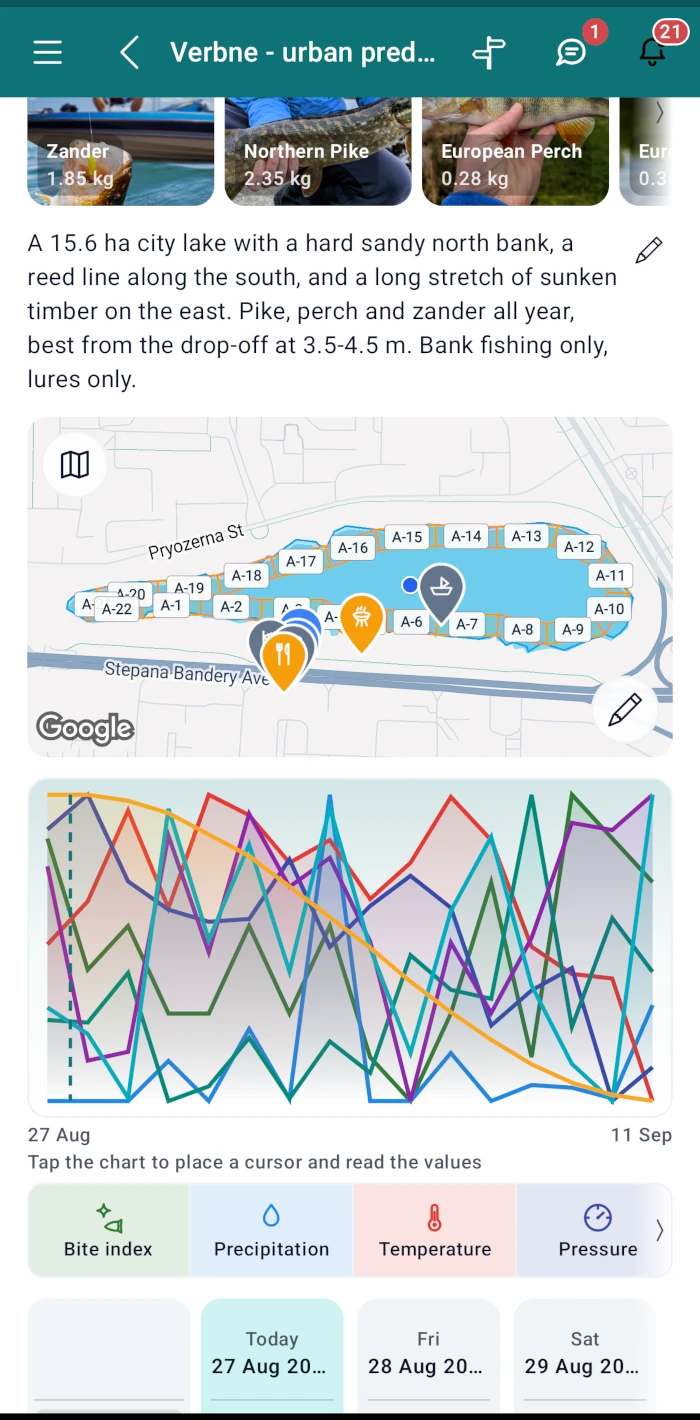Expand more chart parameters past Pressure

(659, 1230)
